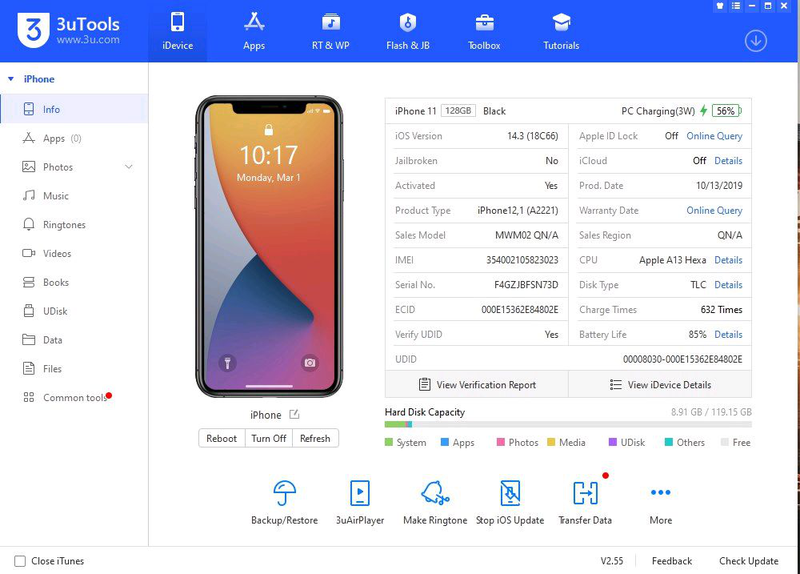Viewport: 800px width, 574px height.
Task: Select Ringtones in the sidebar
Action: pyautogui.click(x=64, y=225)
